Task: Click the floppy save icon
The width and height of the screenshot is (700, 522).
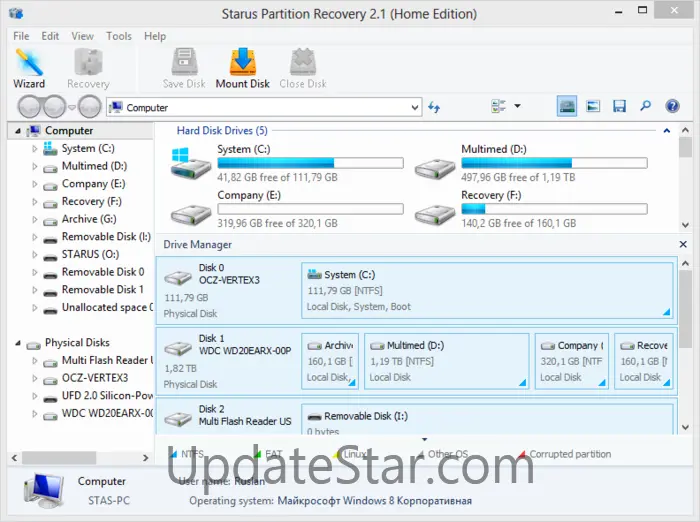Action: point(619,106)
